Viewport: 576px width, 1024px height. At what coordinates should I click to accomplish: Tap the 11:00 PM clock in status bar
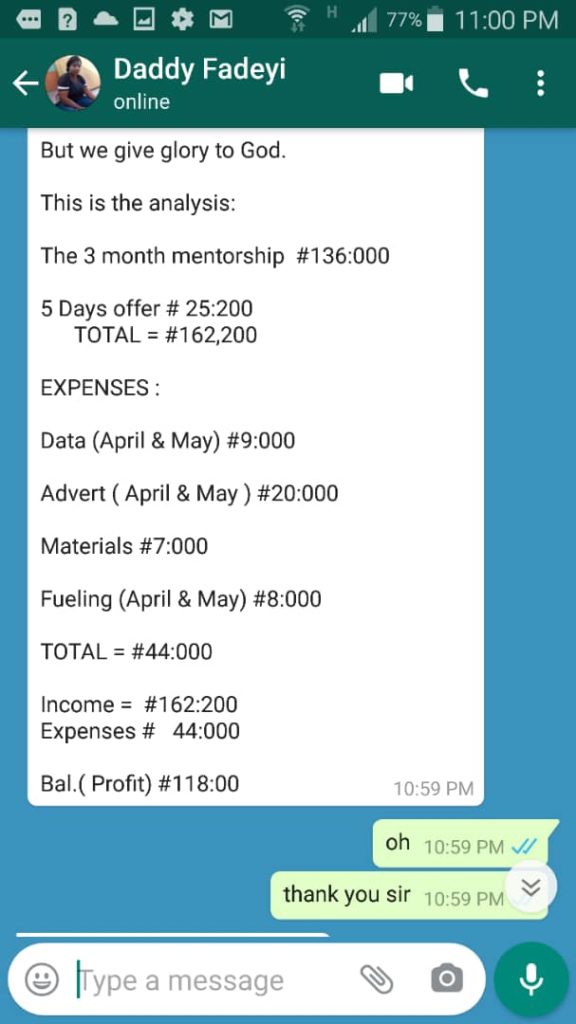506,20
